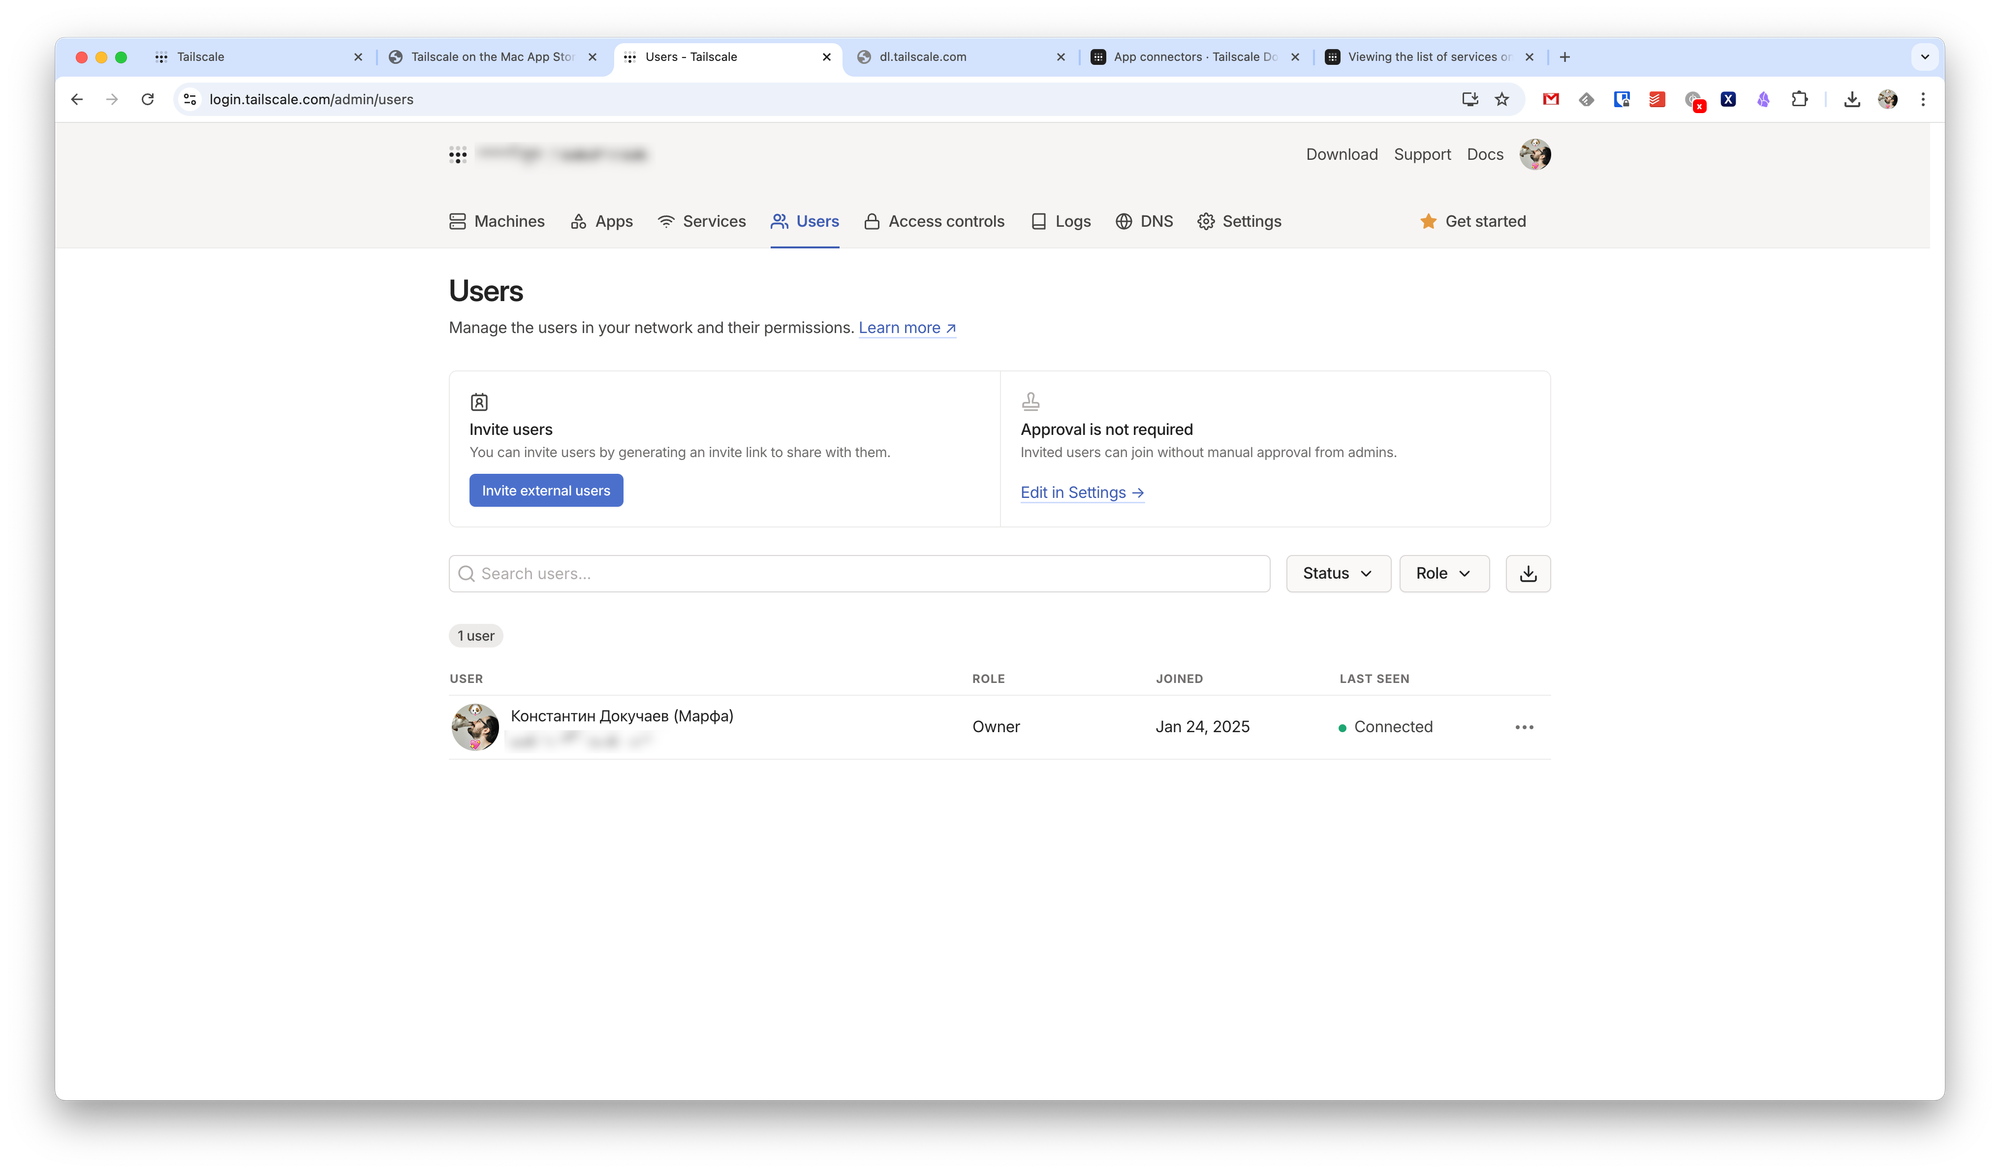This screenshot has height=1173, width=2000.
Task: Open Chrome downloads icon in toolbar
Action: pos(1852,99)
